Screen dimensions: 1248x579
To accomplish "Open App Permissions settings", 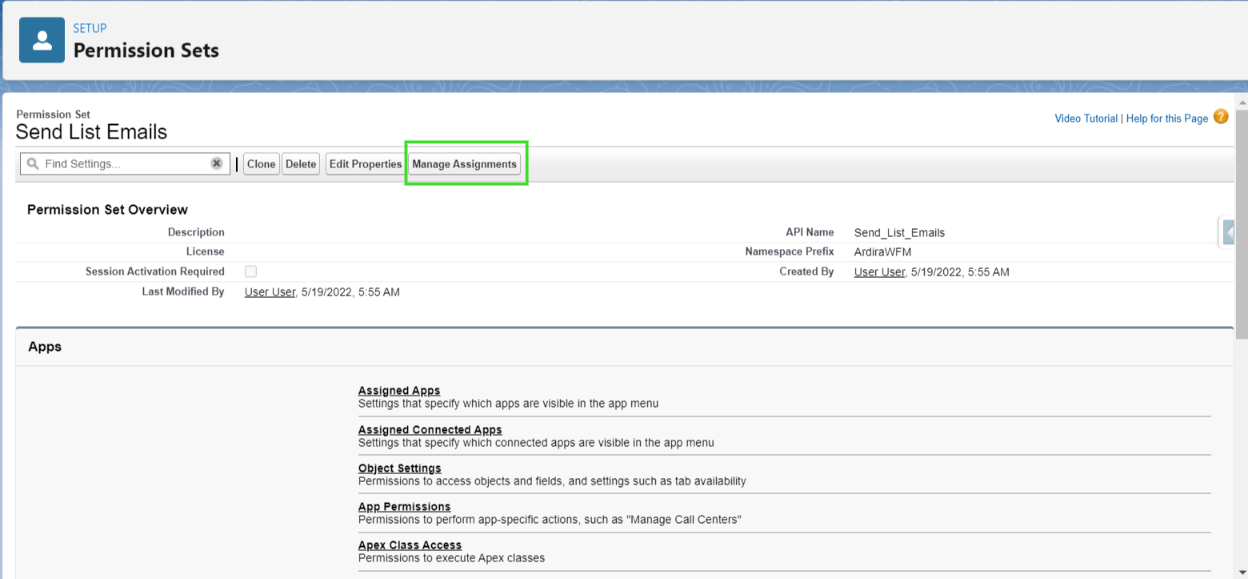I will tap(404, 506).
